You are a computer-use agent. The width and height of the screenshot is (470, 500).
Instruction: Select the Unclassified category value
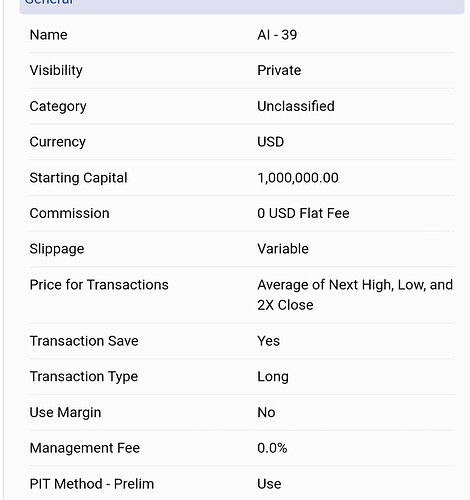(296, 106)
